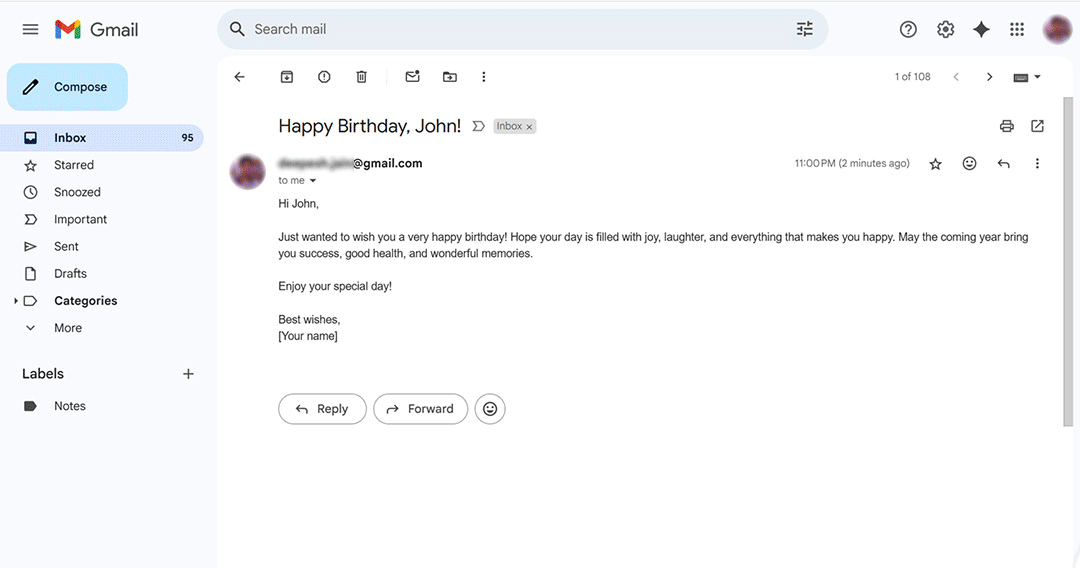Click the 'Labels' section heading
1080x568 pixels.
pos(43,374)
